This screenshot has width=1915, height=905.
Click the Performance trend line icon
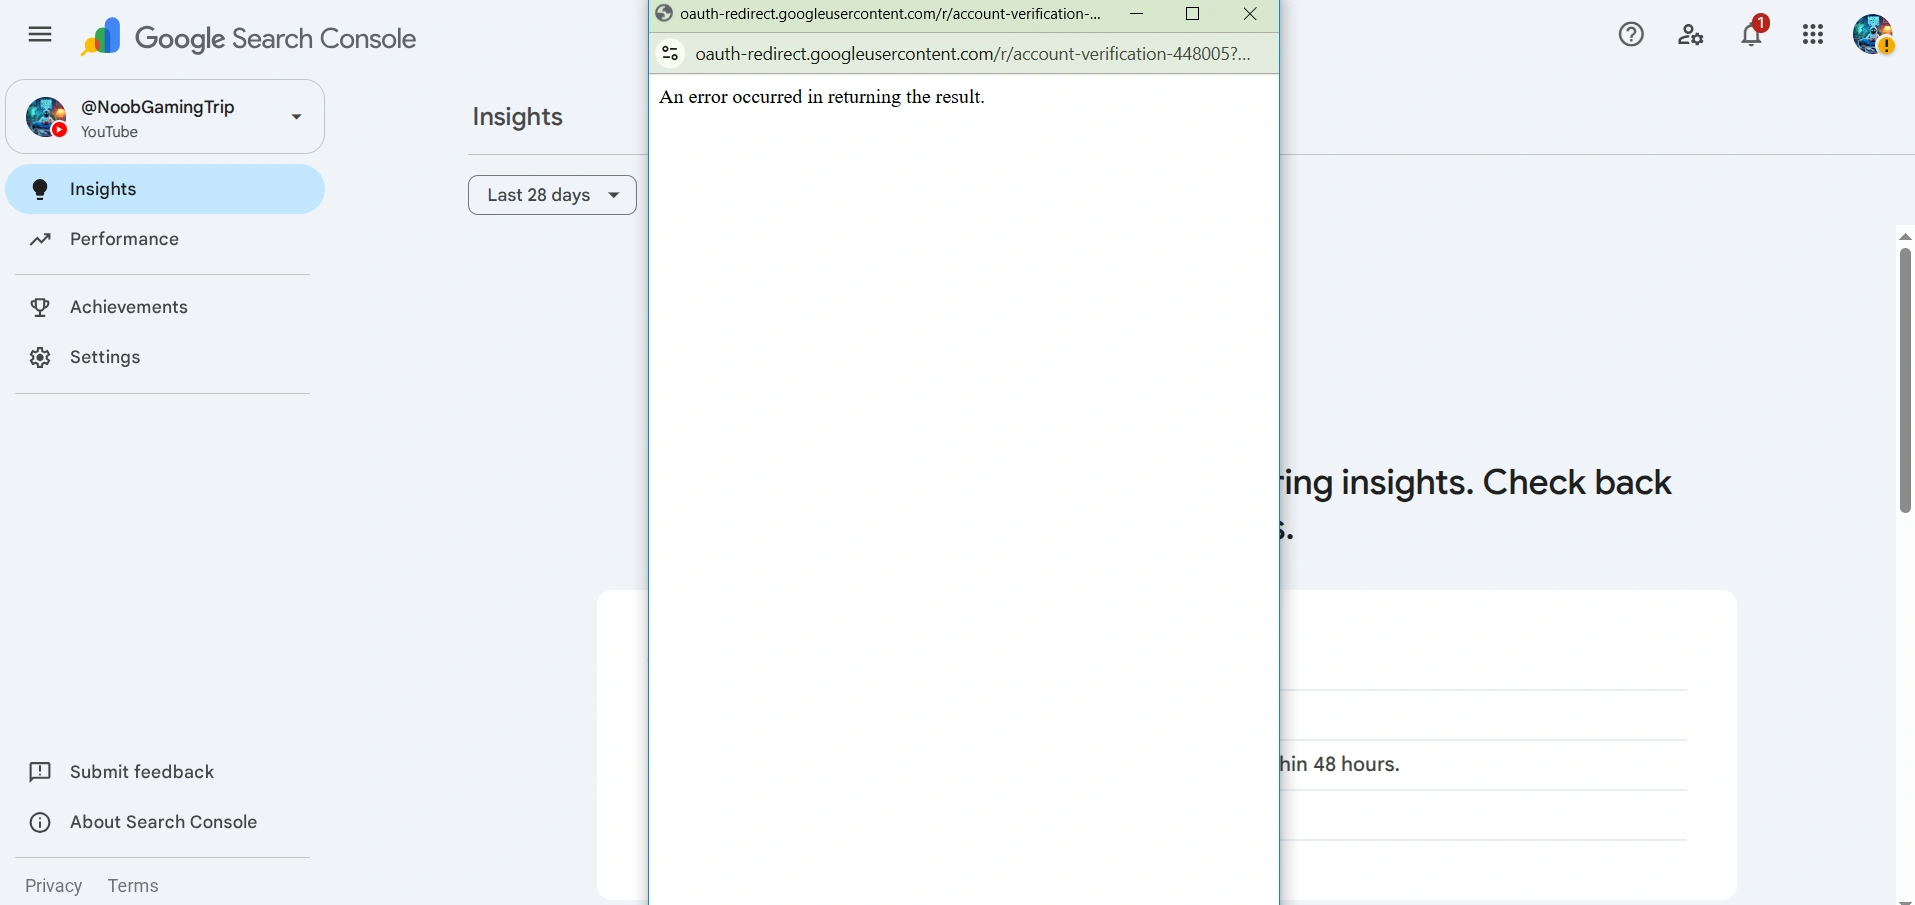point(40,239)
